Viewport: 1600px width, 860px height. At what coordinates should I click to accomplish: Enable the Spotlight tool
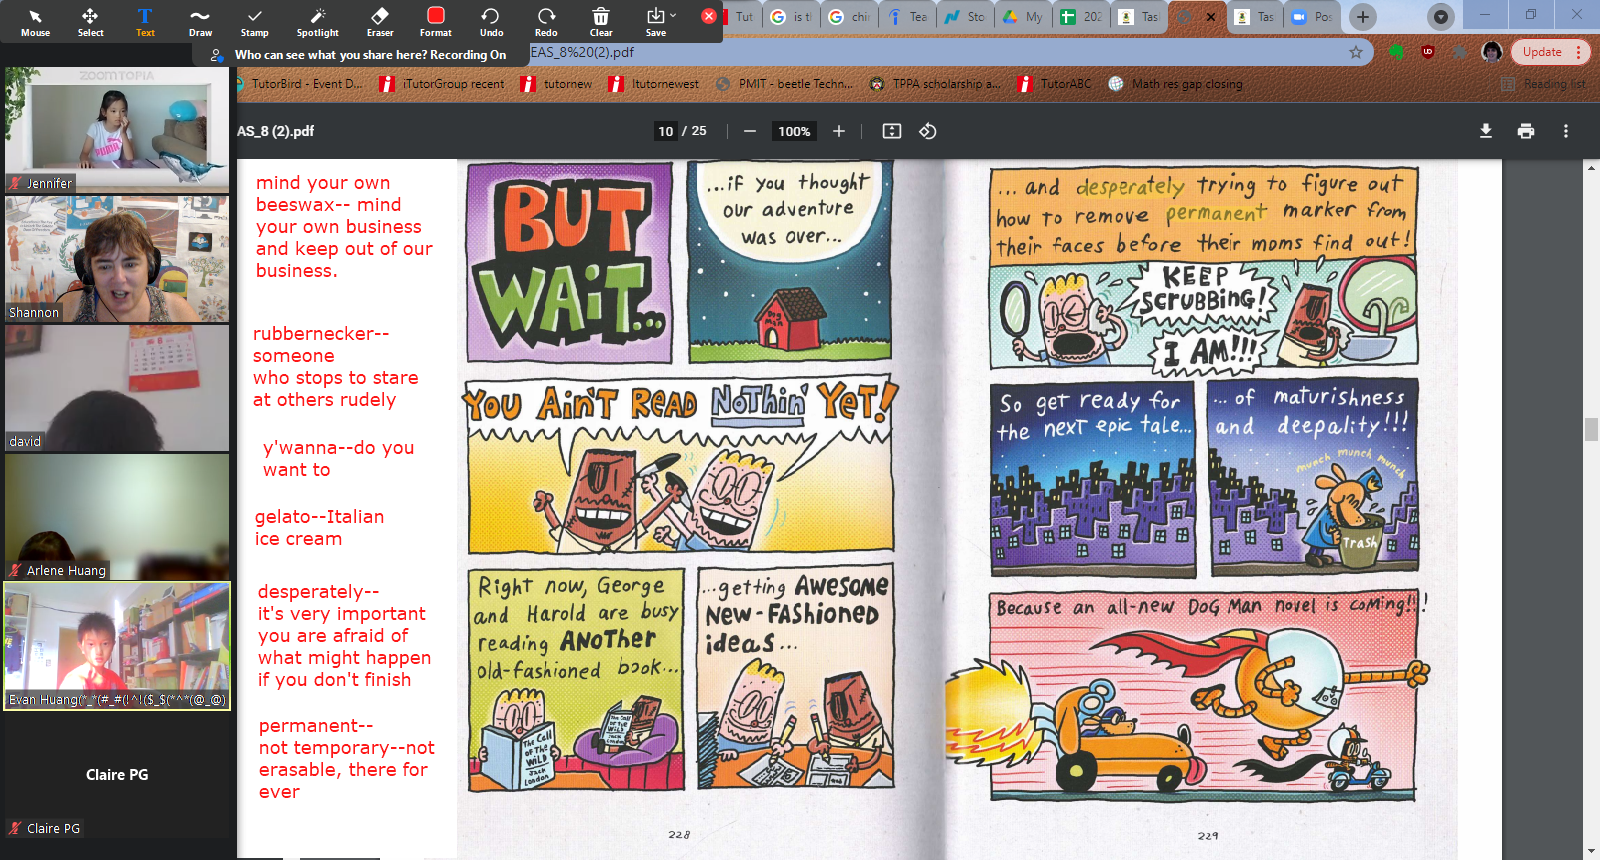click(318, 22)
